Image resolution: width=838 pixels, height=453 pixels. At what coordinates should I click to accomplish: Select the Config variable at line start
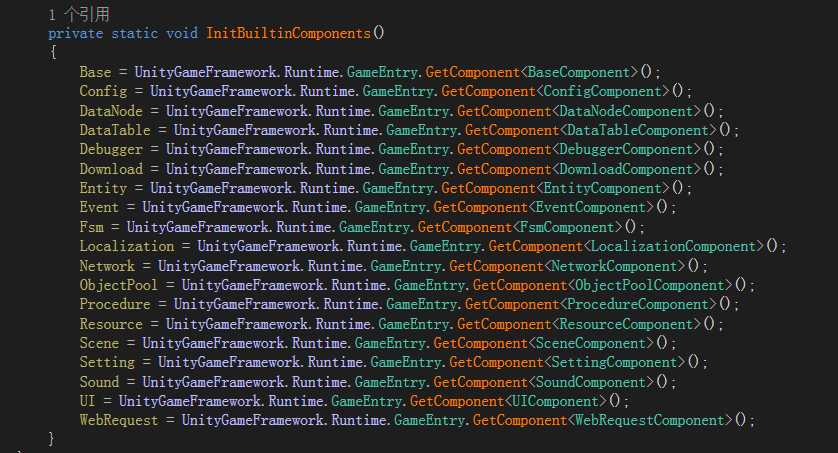[x=103, y=91]
